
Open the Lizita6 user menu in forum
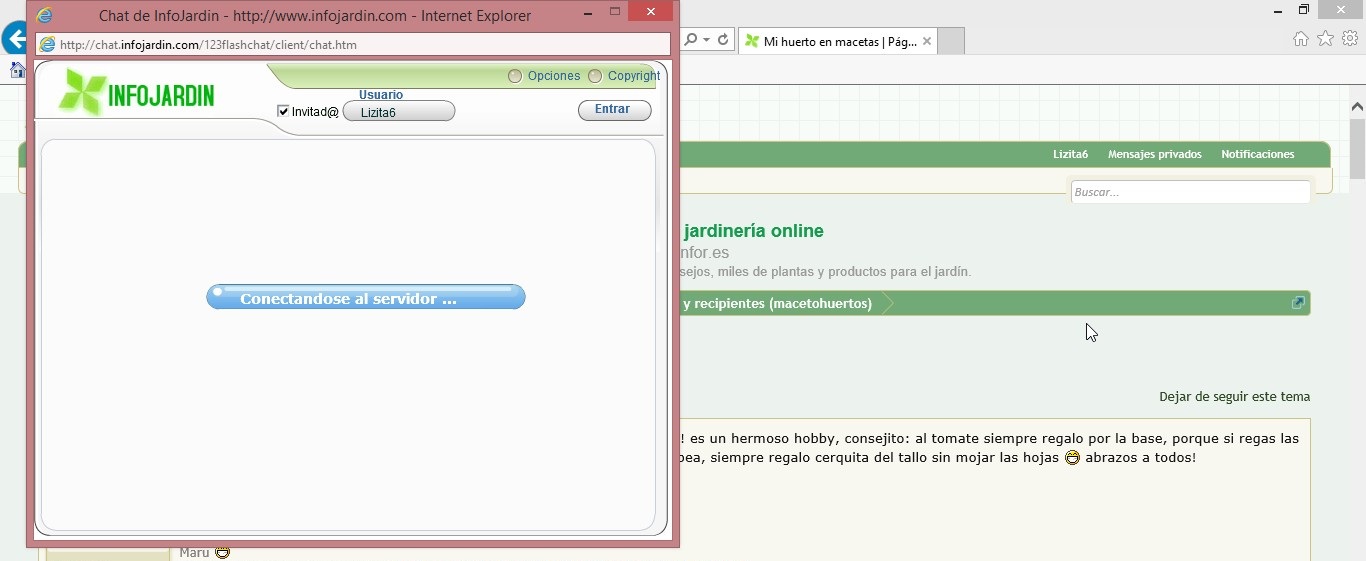click(x=1070, y=154)
